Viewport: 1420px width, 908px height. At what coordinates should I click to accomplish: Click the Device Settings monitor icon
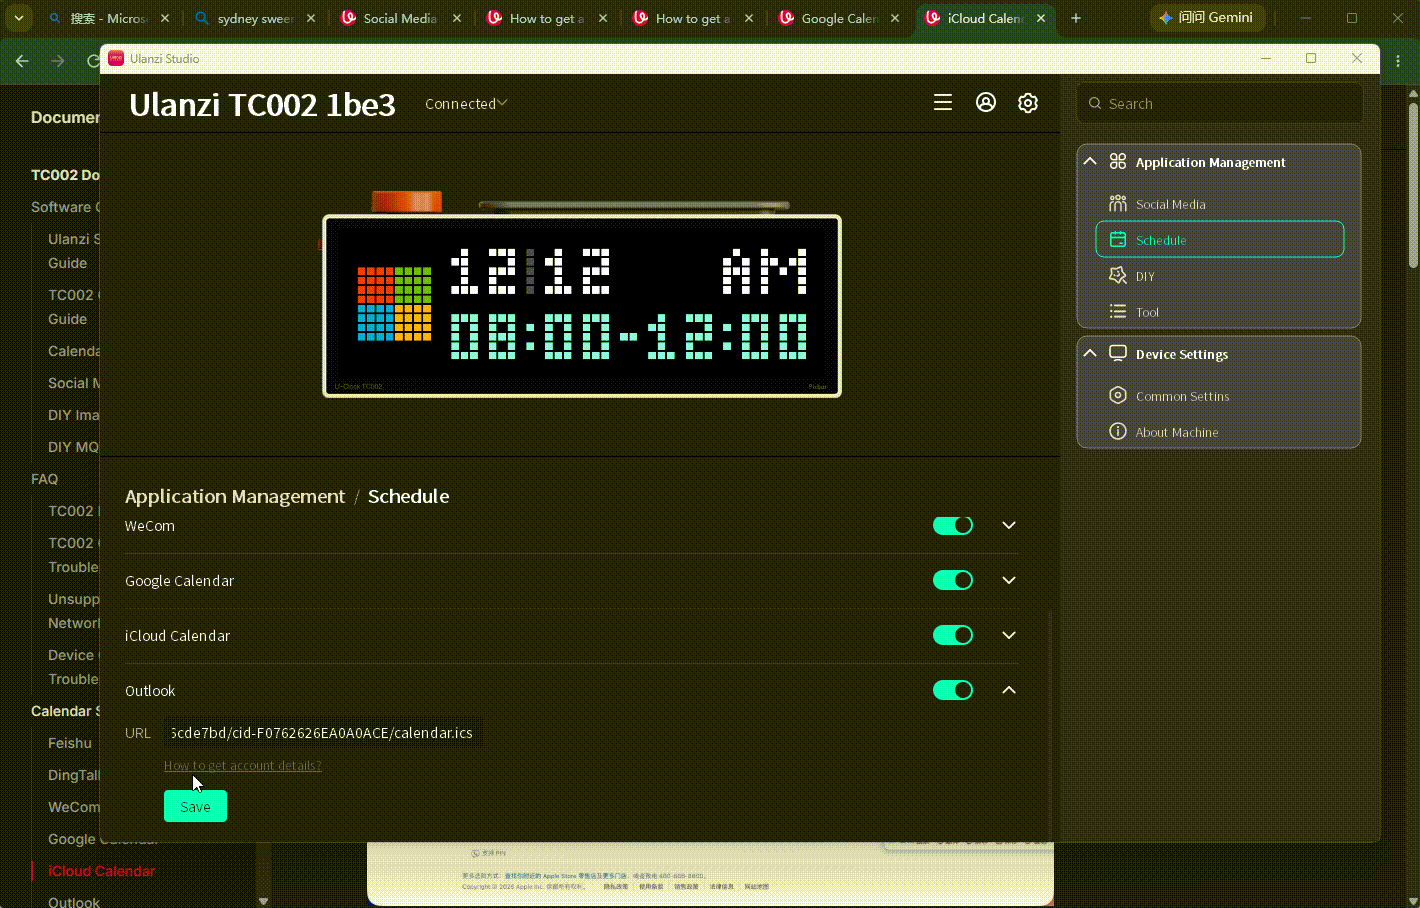coord(1118,354)
